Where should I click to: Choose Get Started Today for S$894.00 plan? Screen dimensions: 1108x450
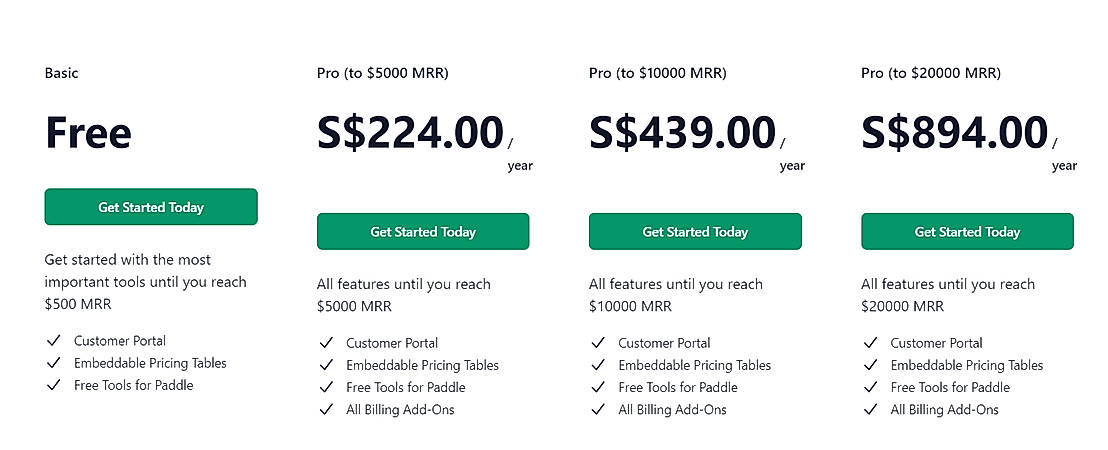(x=967, y=231)
